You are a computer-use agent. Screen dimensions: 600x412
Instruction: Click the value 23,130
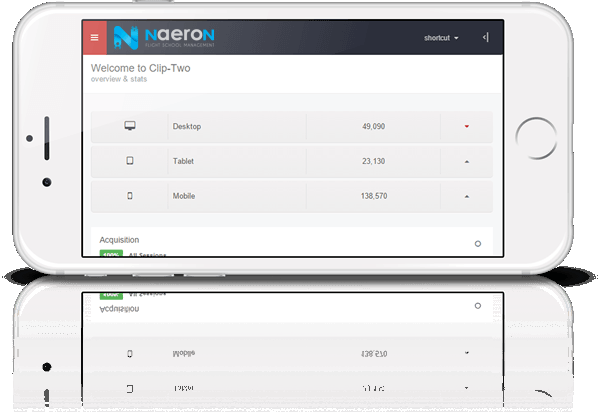coord(373,161)
